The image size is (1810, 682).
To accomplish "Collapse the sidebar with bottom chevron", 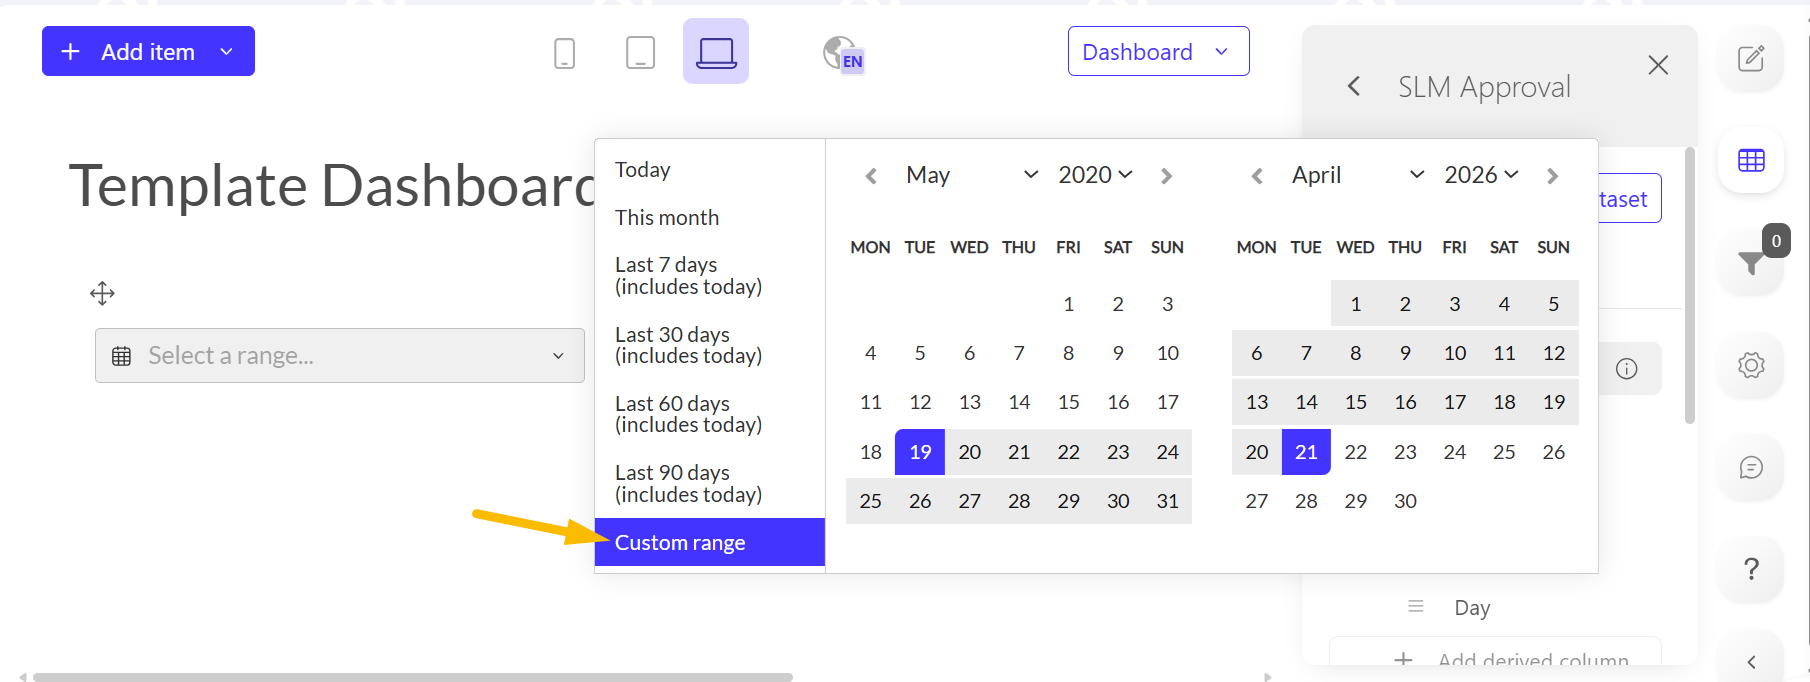I will click(x=1750, y=661).
